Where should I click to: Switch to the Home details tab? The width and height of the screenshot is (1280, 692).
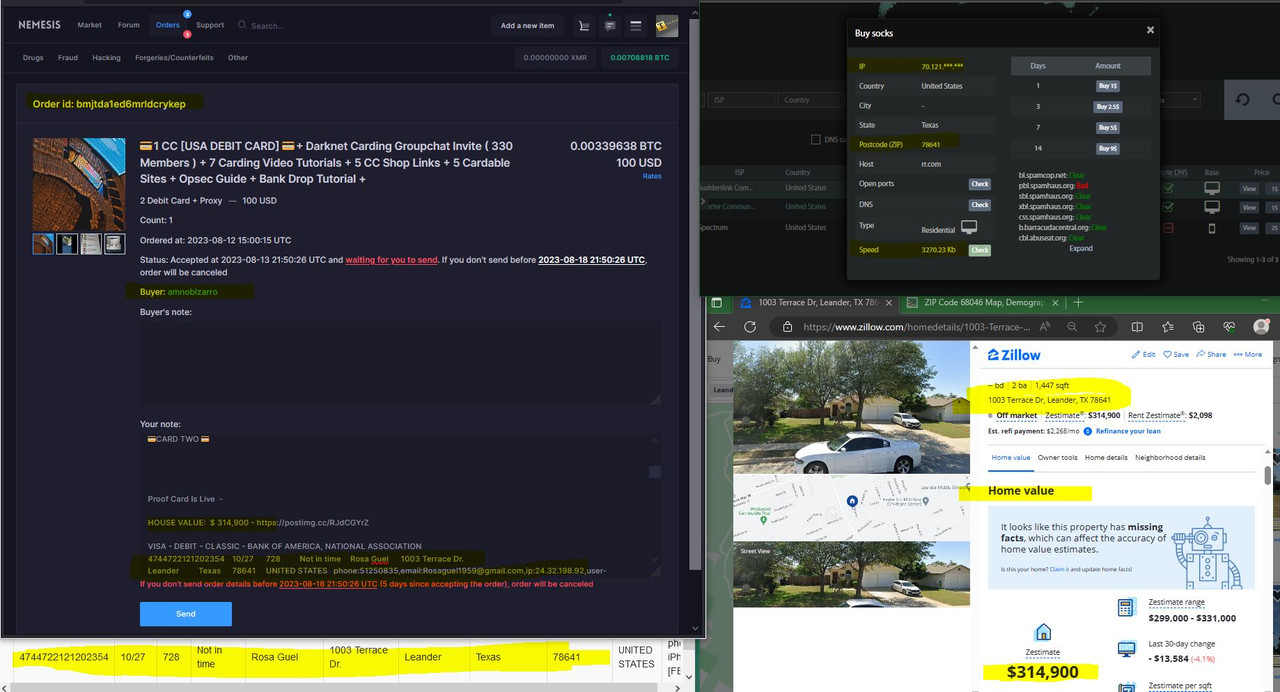1106,457
